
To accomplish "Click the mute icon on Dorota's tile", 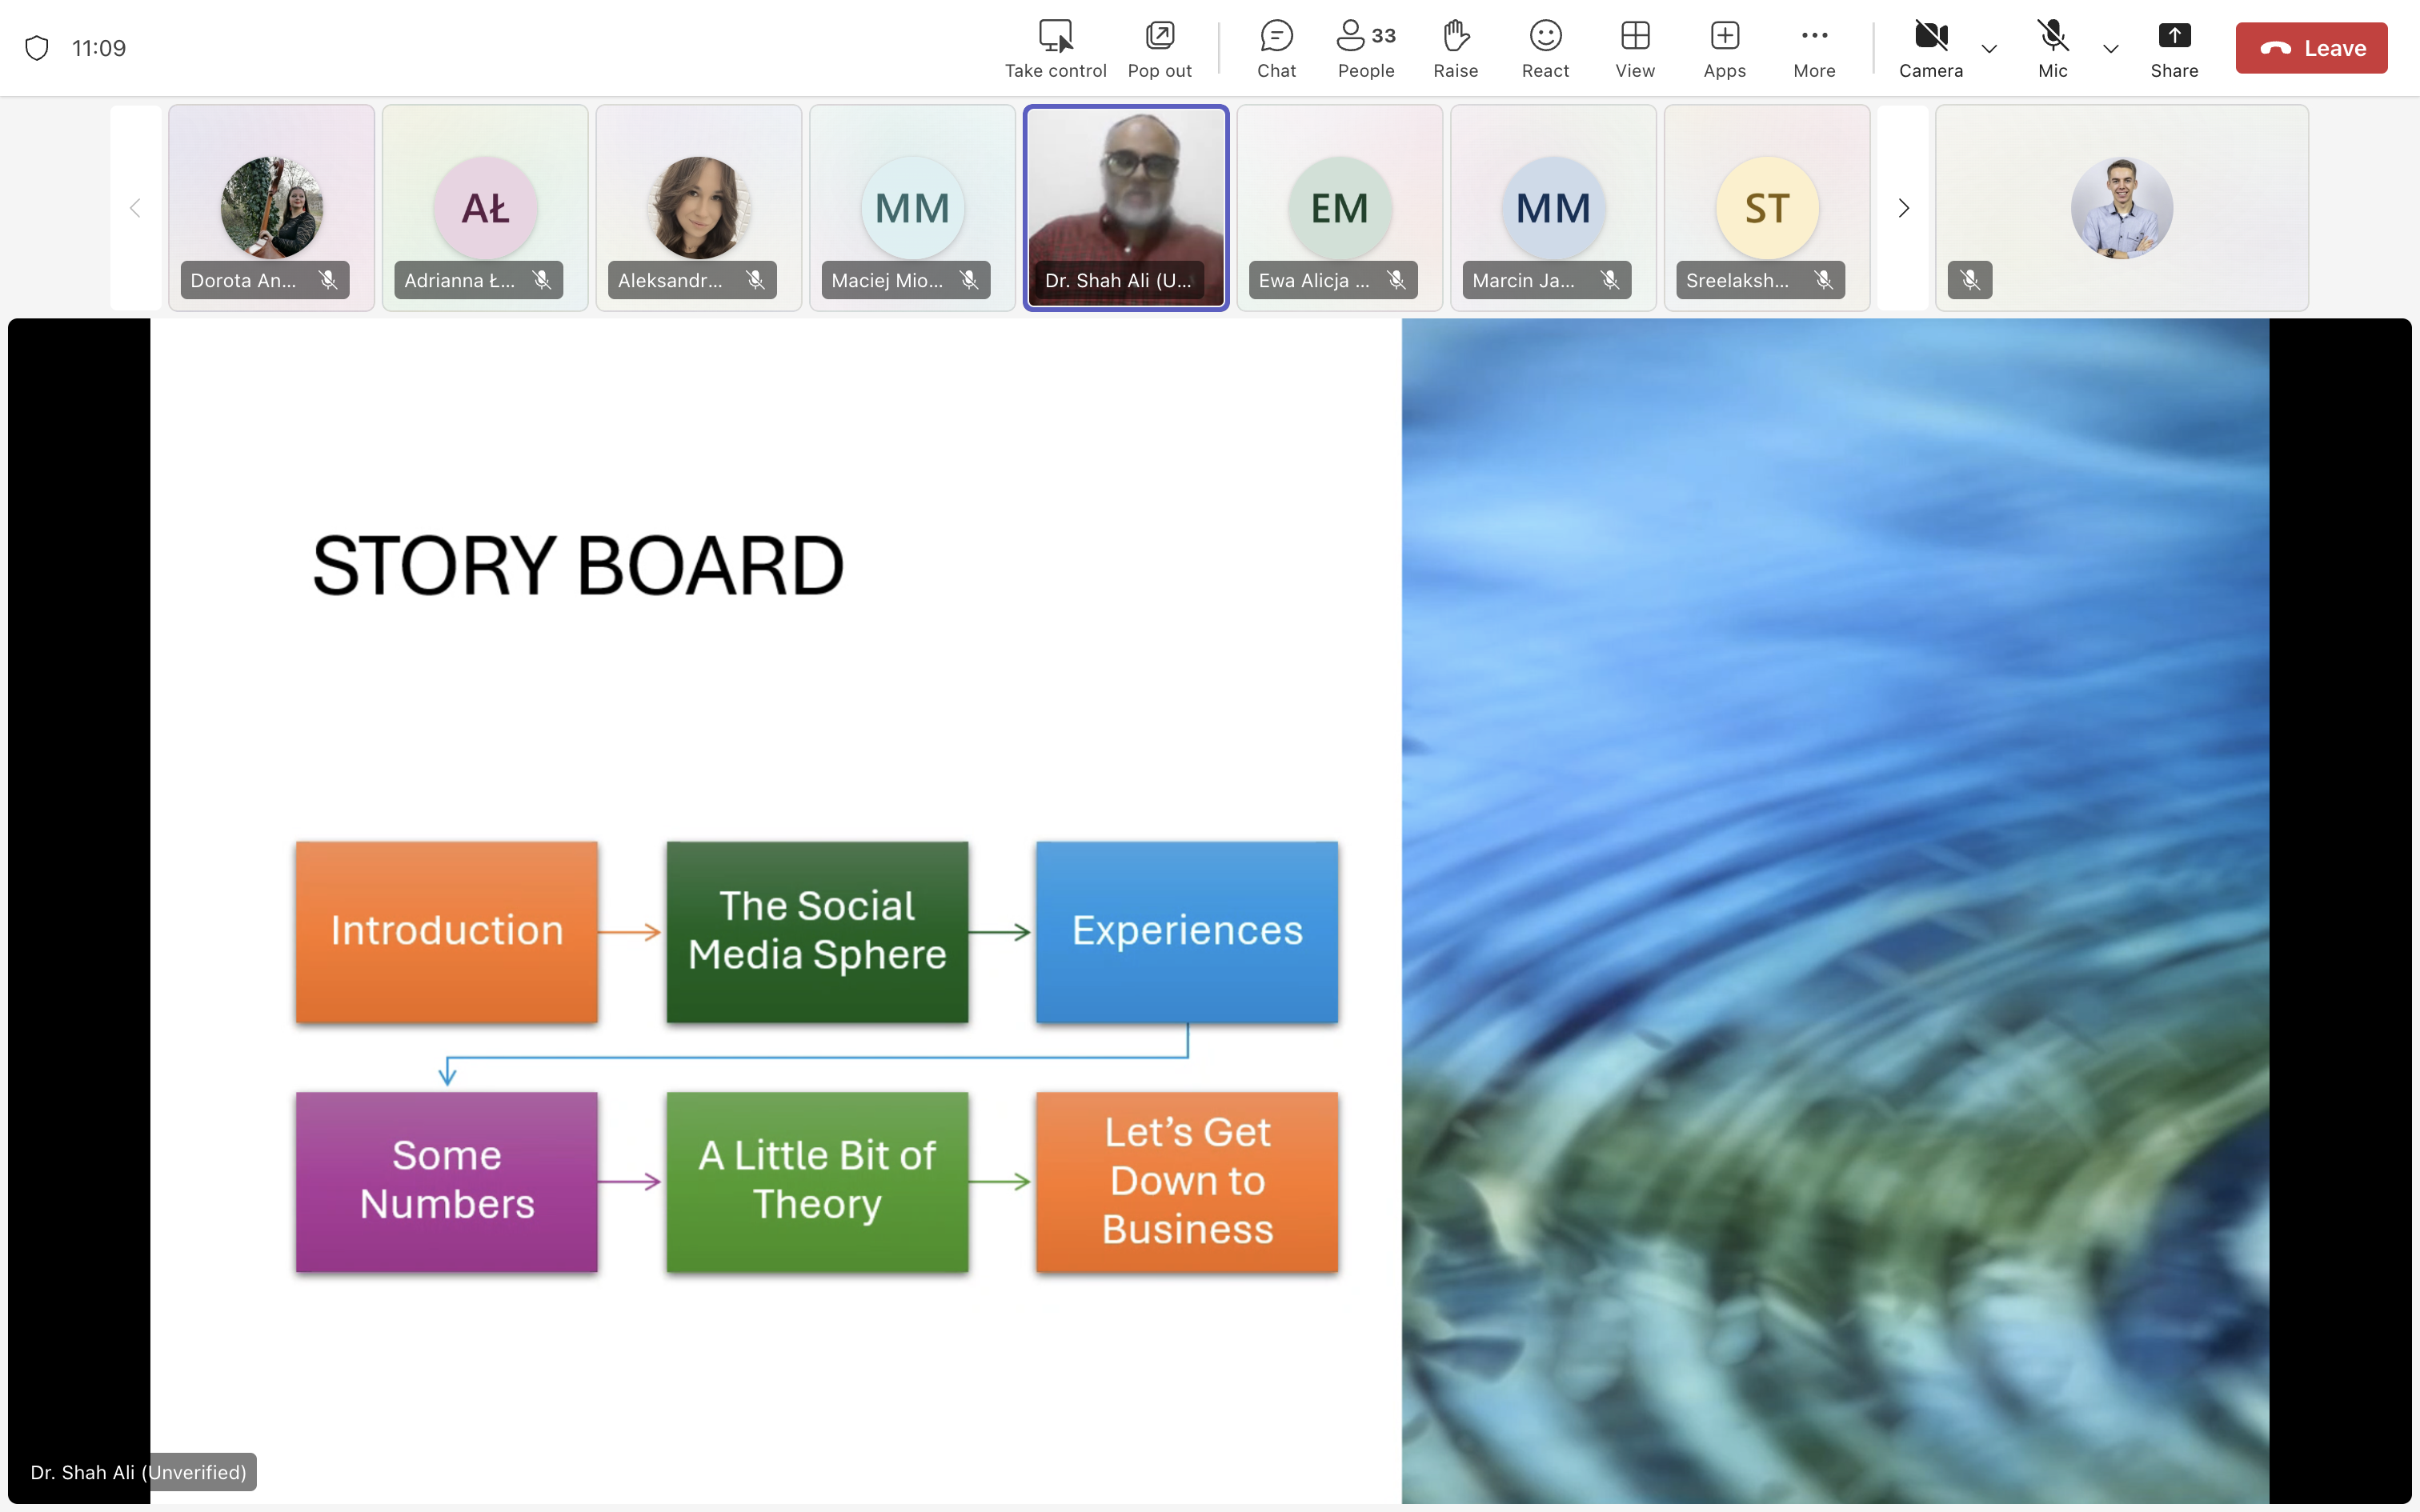I will point(328,280).
